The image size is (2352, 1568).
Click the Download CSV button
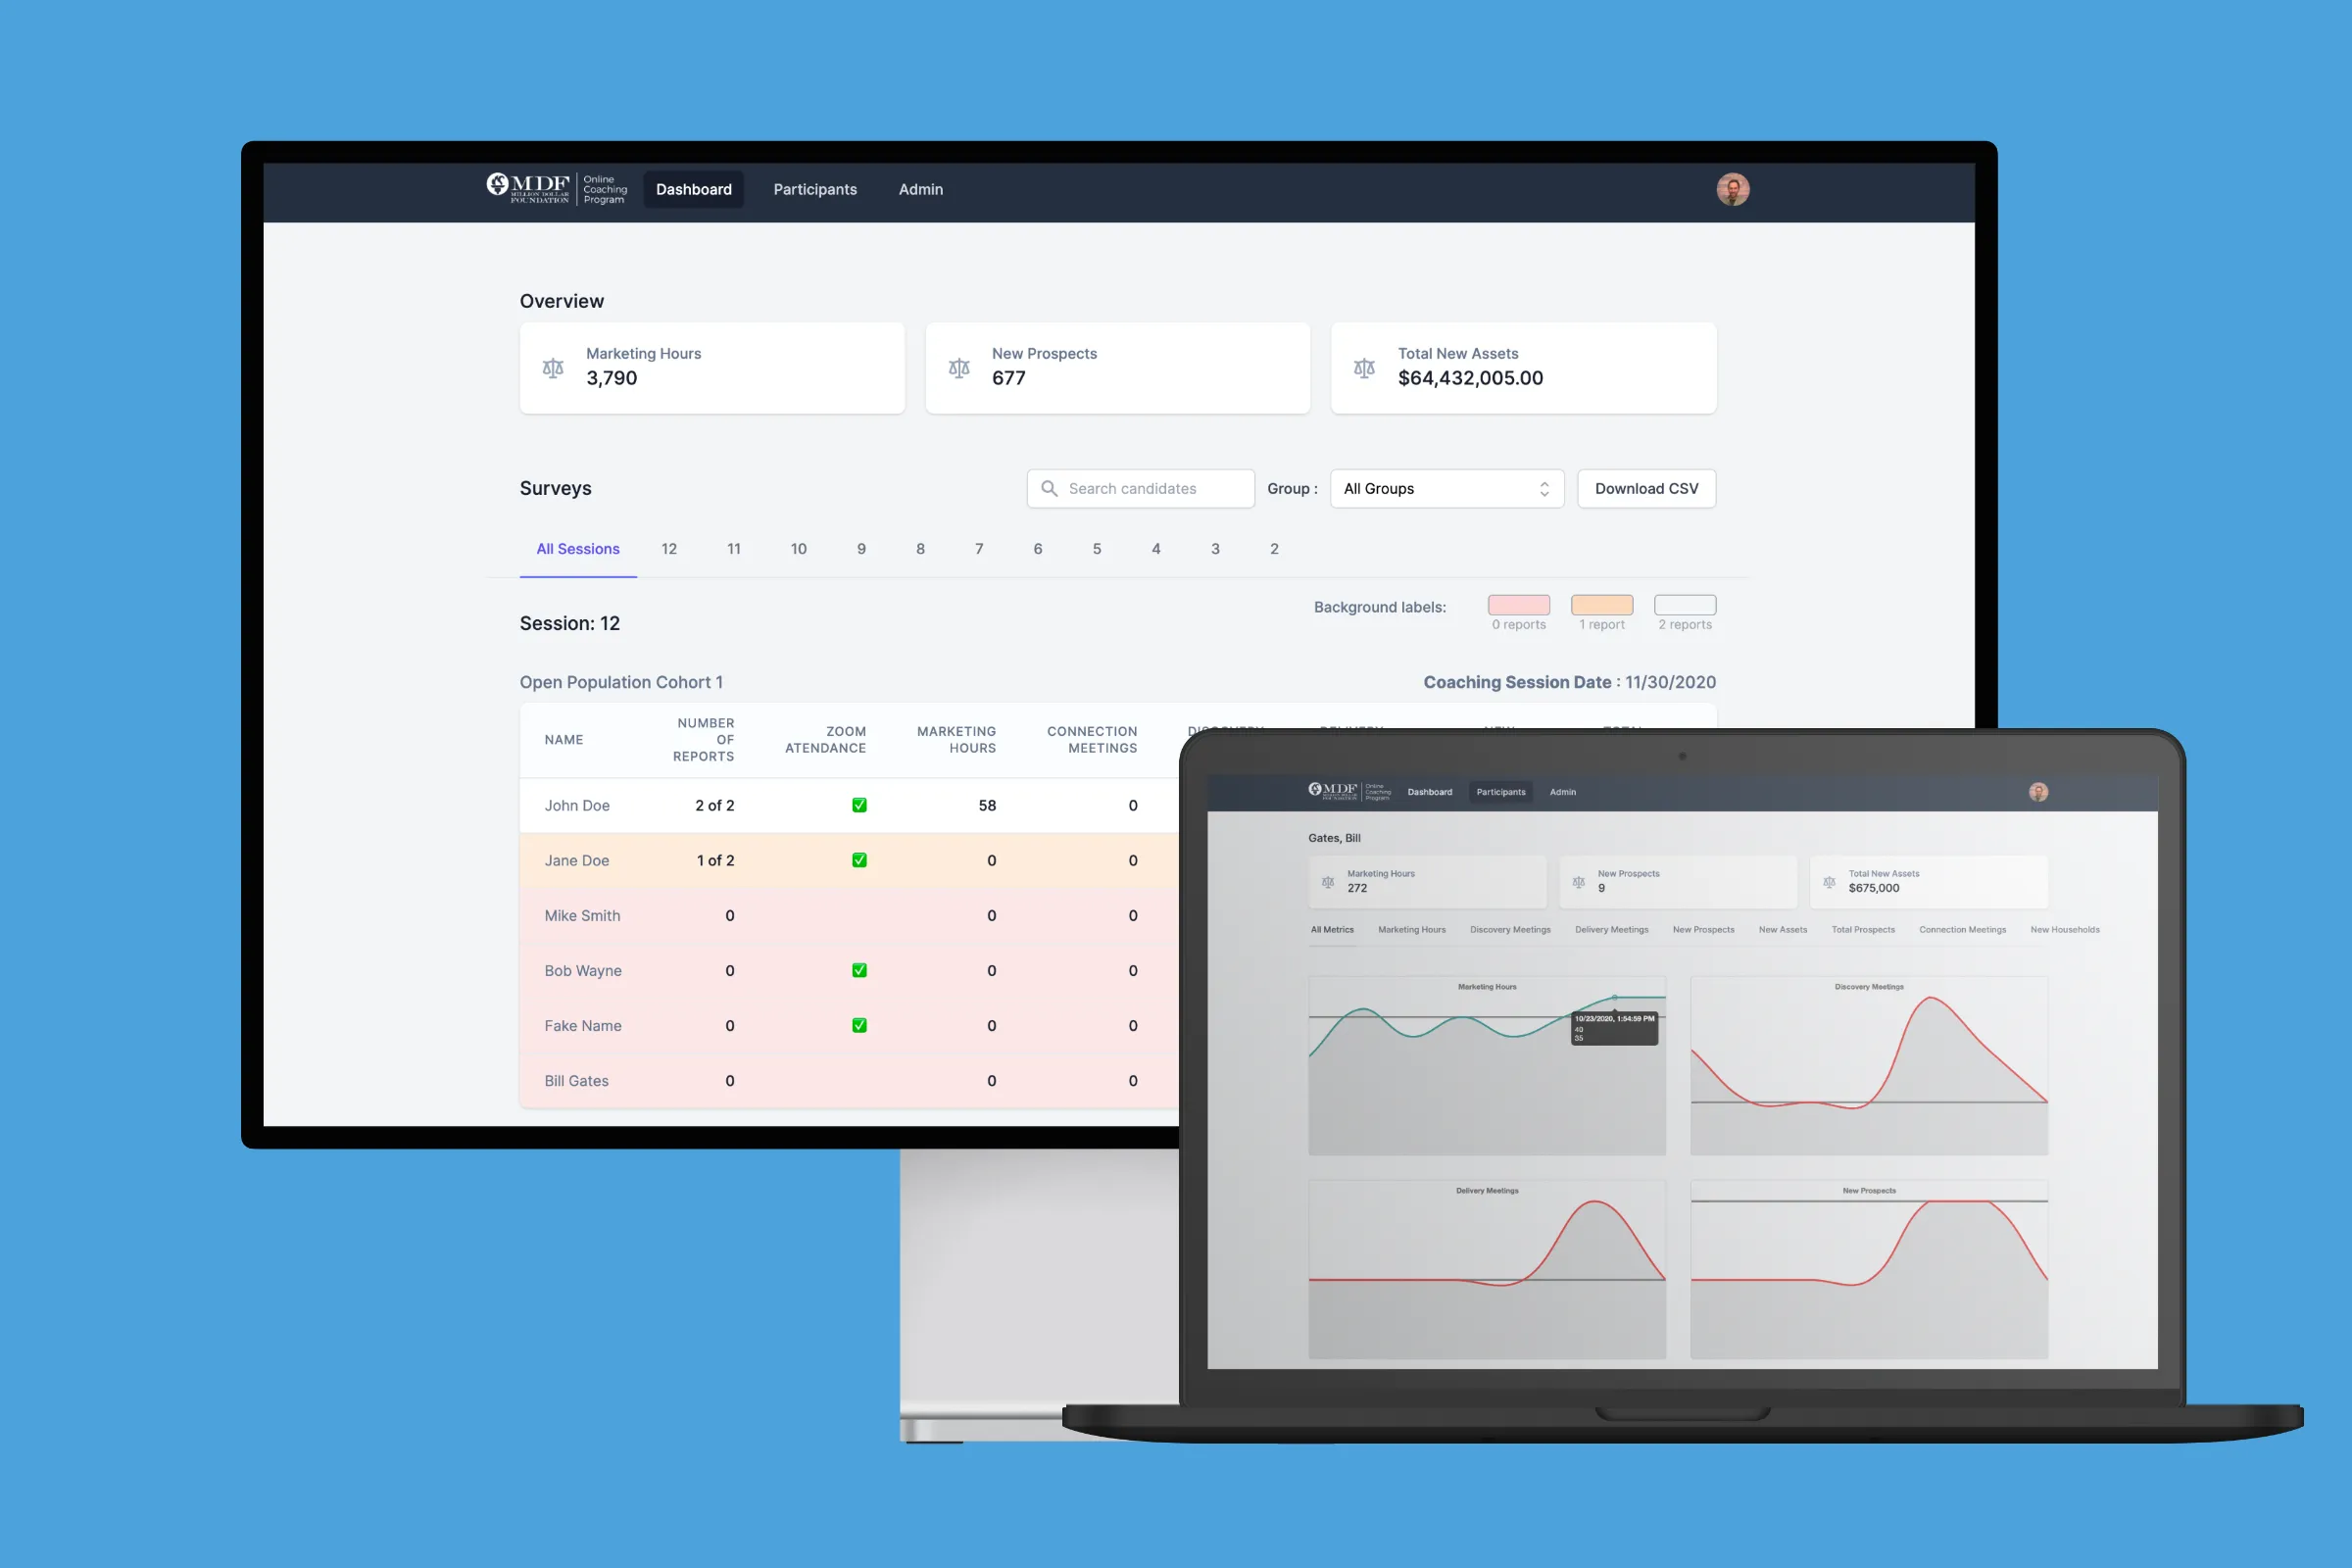[x=1643, y=486]
